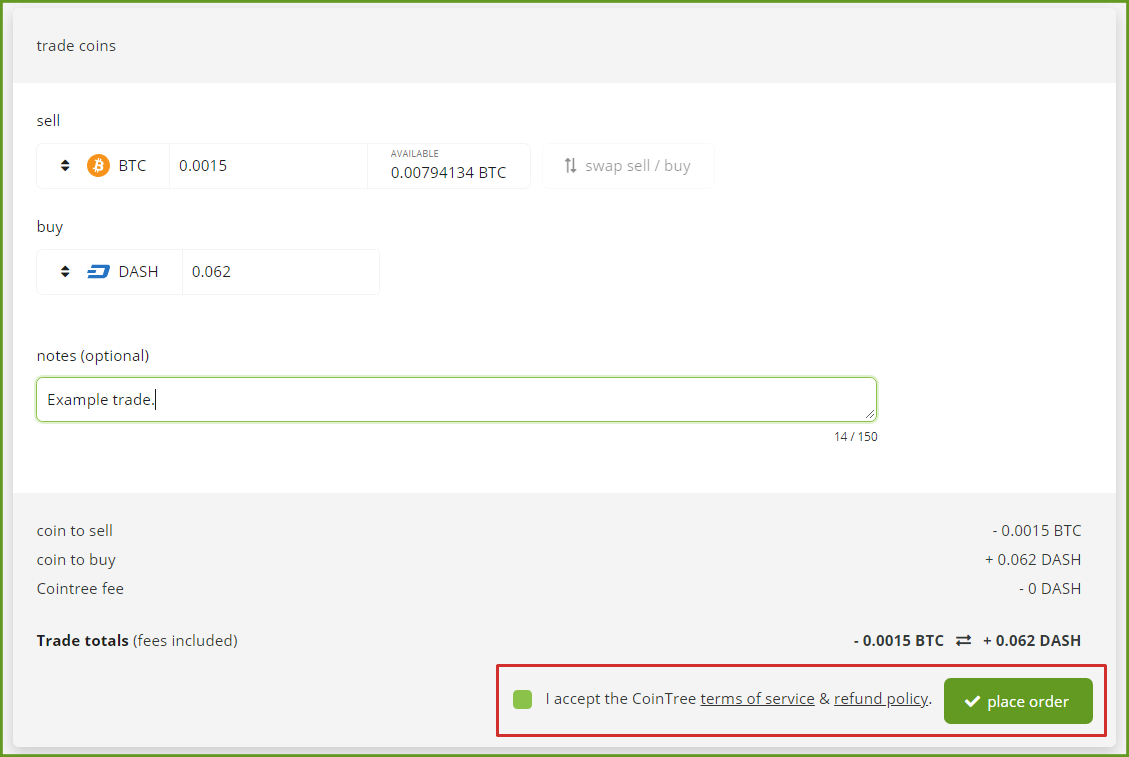This screenshot has width=1129, height=757.
Task: Edit the sell amount field 0.0015
Action: (268, 166)
